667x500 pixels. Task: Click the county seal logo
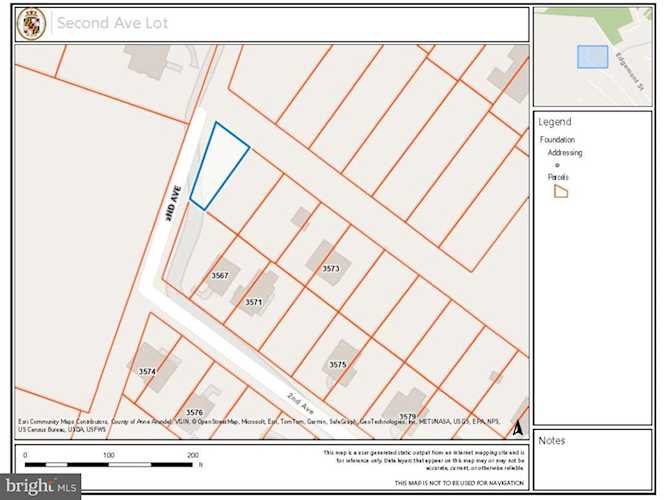31,23
